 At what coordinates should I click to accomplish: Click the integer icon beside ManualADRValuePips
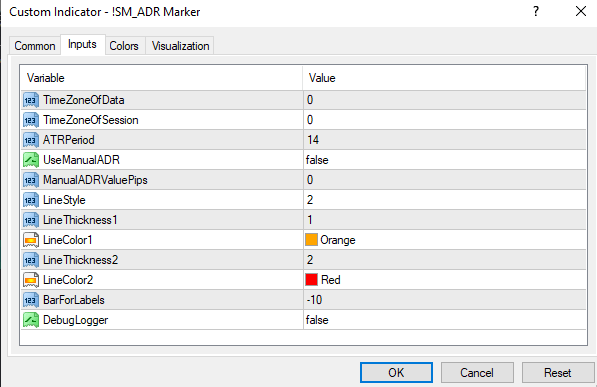pos(31,180)
